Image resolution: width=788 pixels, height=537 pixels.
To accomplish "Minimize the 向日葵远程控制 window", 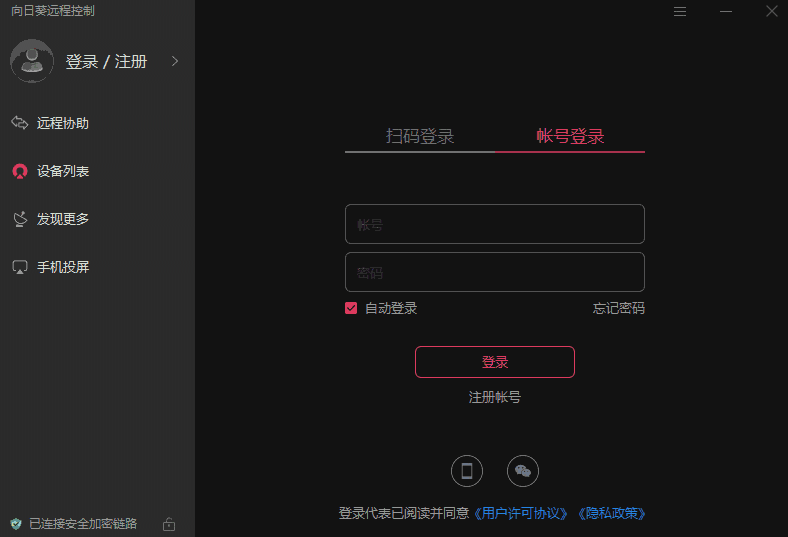I will click(x=726, y=11).
